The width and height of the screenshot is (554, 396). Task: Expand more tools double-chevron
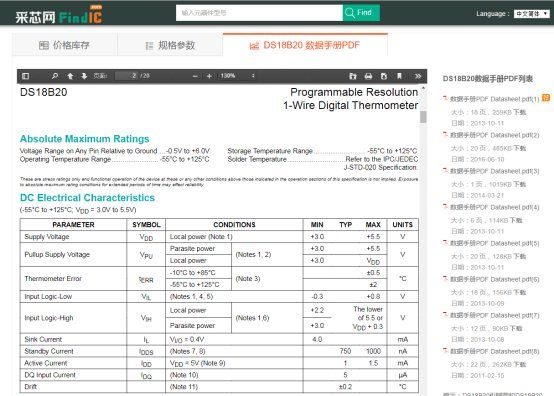click(x=418, y=76)
